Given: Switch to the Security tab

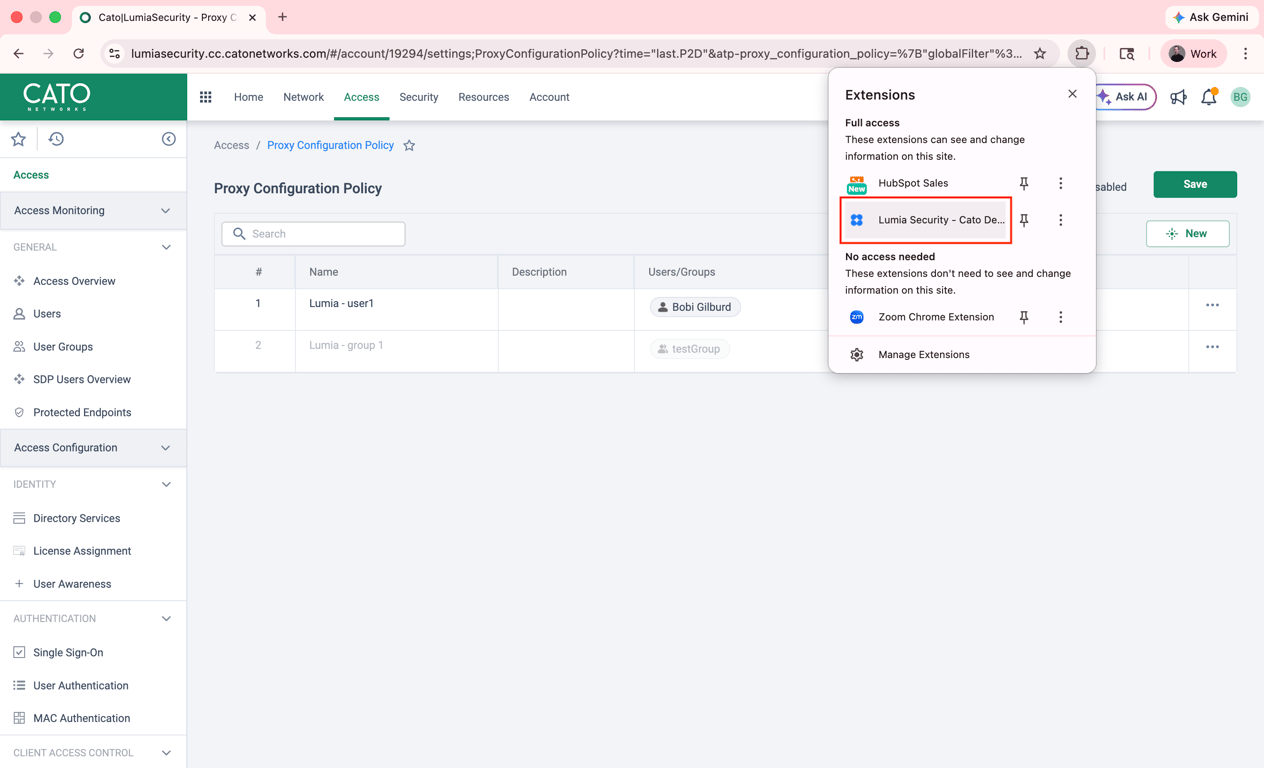Looking at the screenshot, I should click(x=419, y=97).
